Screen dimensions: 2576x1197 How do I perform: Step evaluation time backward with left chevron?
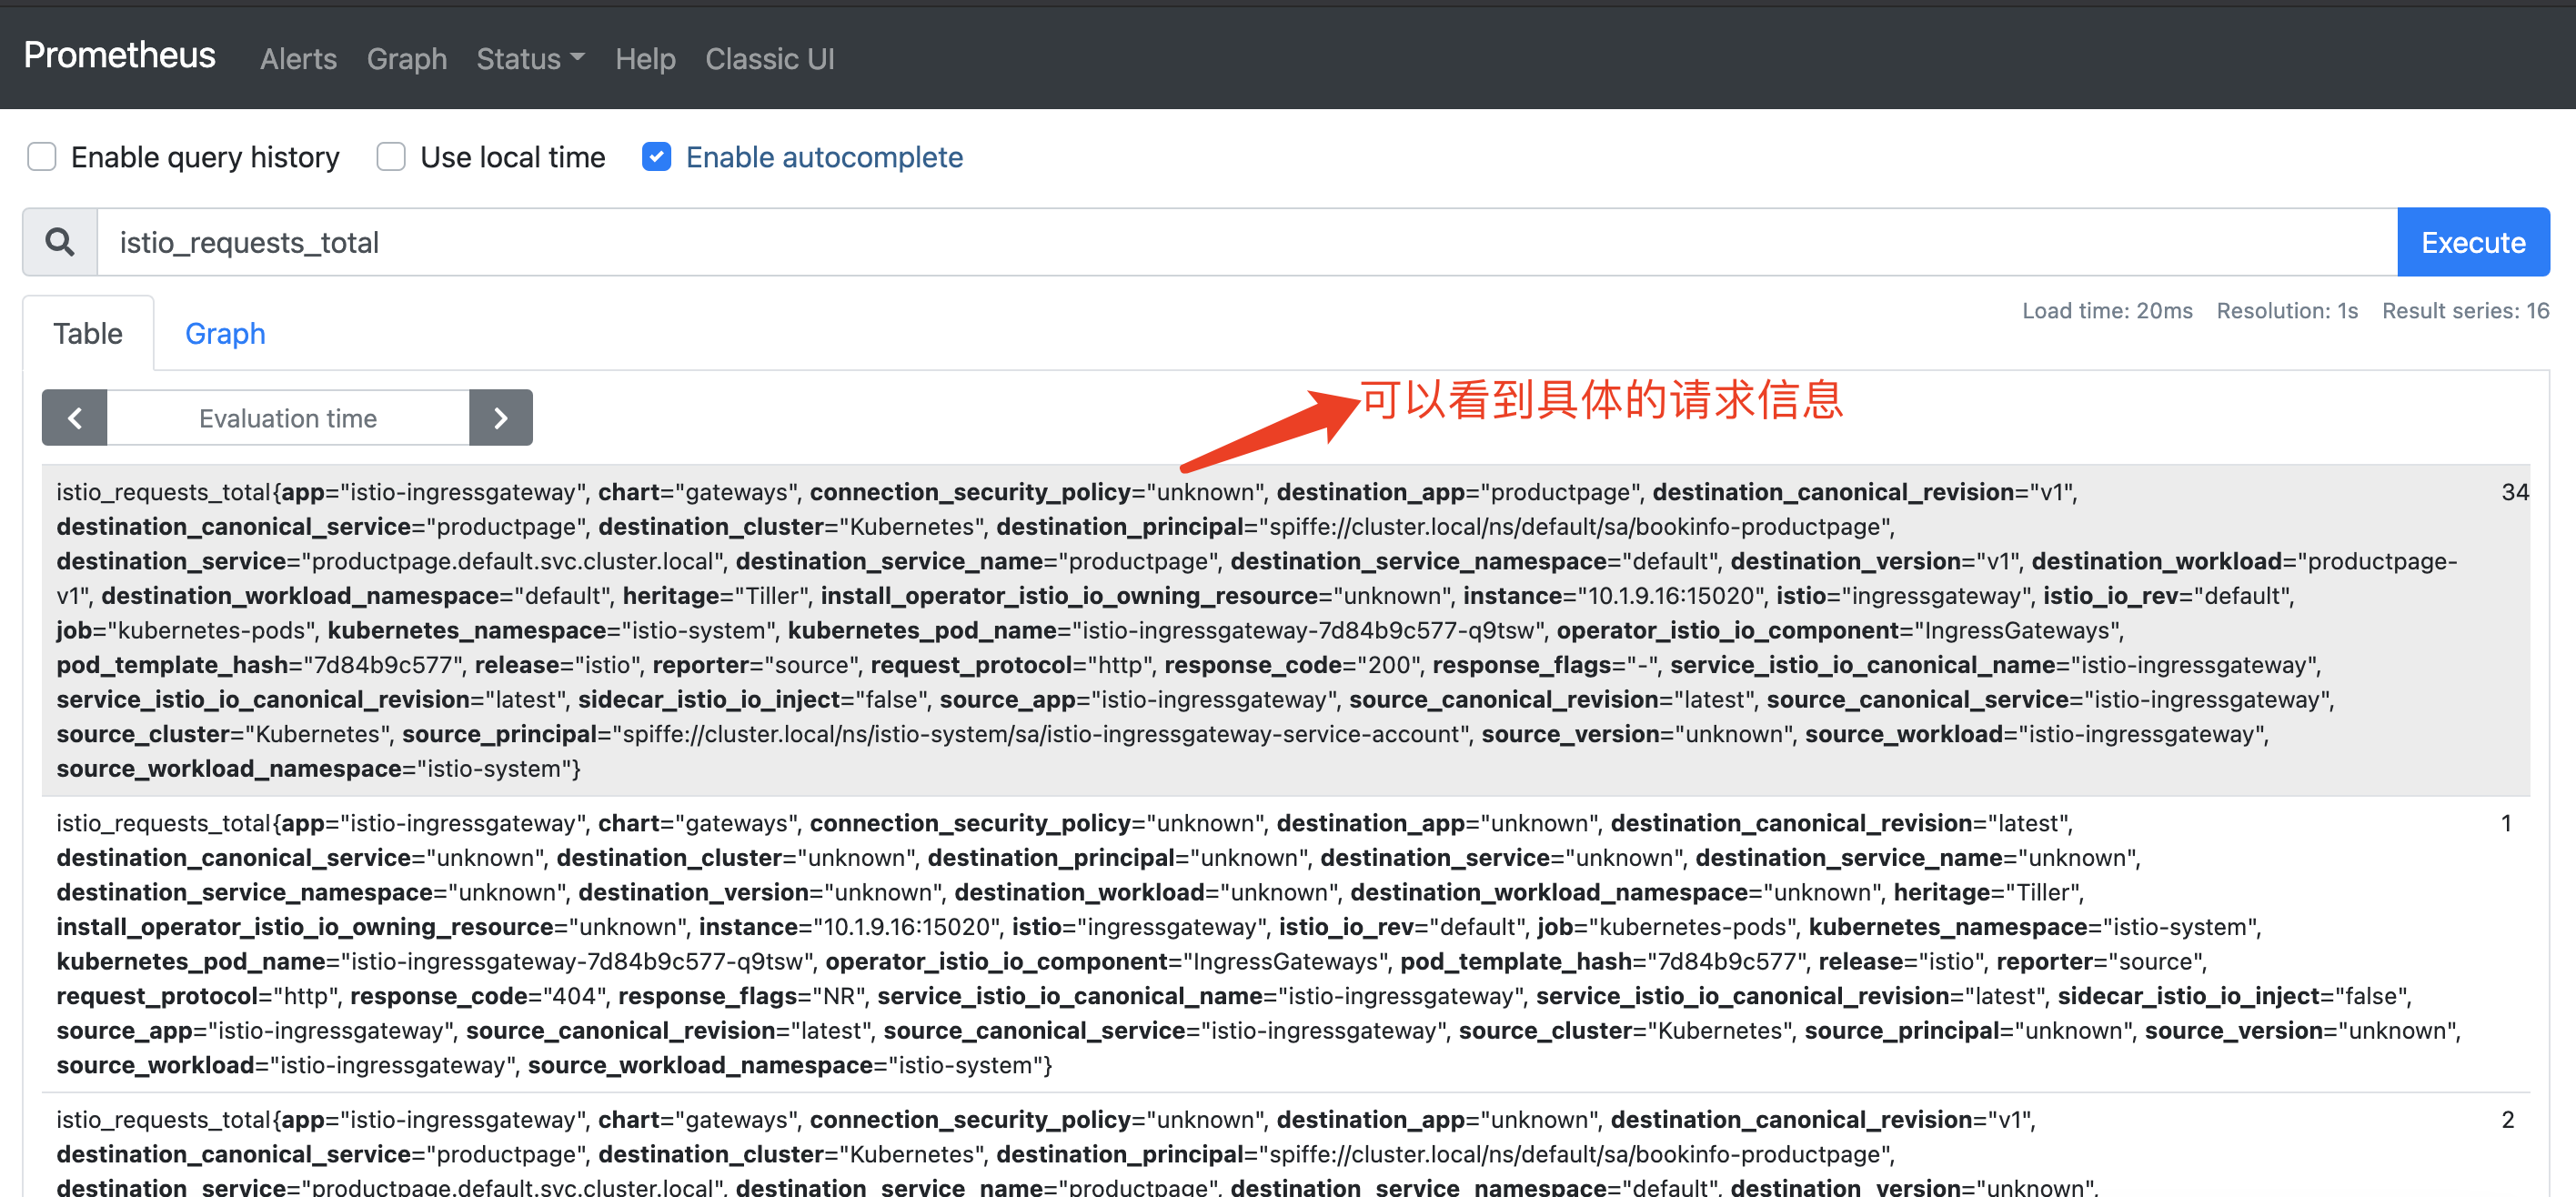pyautogui.click(x=74, y=418)
